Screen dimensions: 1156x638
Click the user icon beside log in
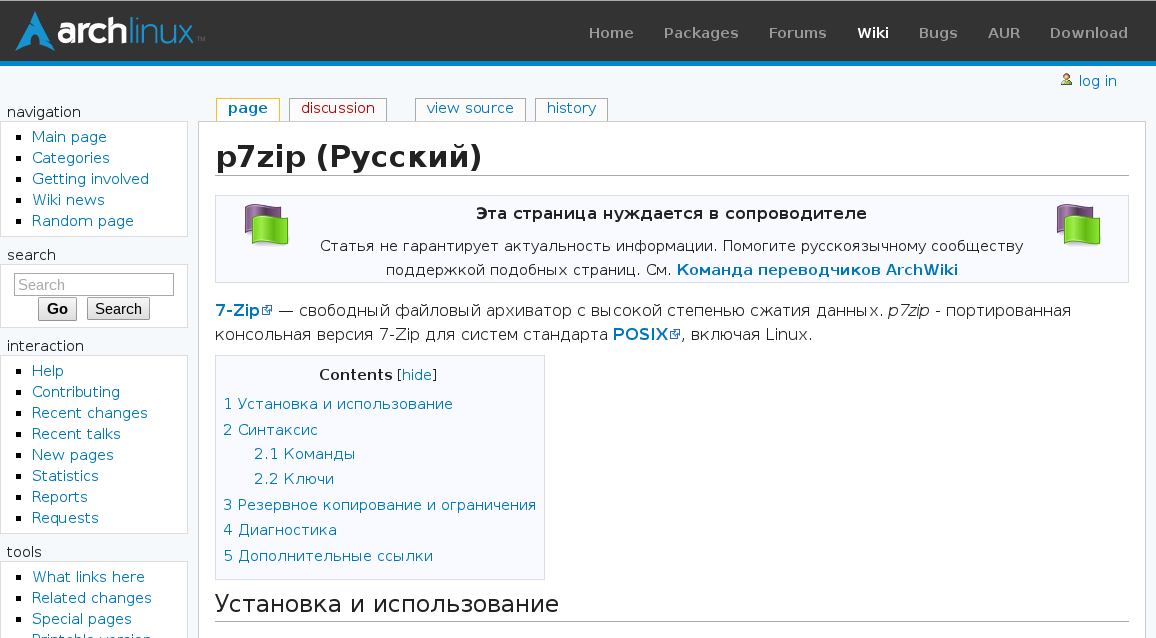click(x=1066, y=80)
